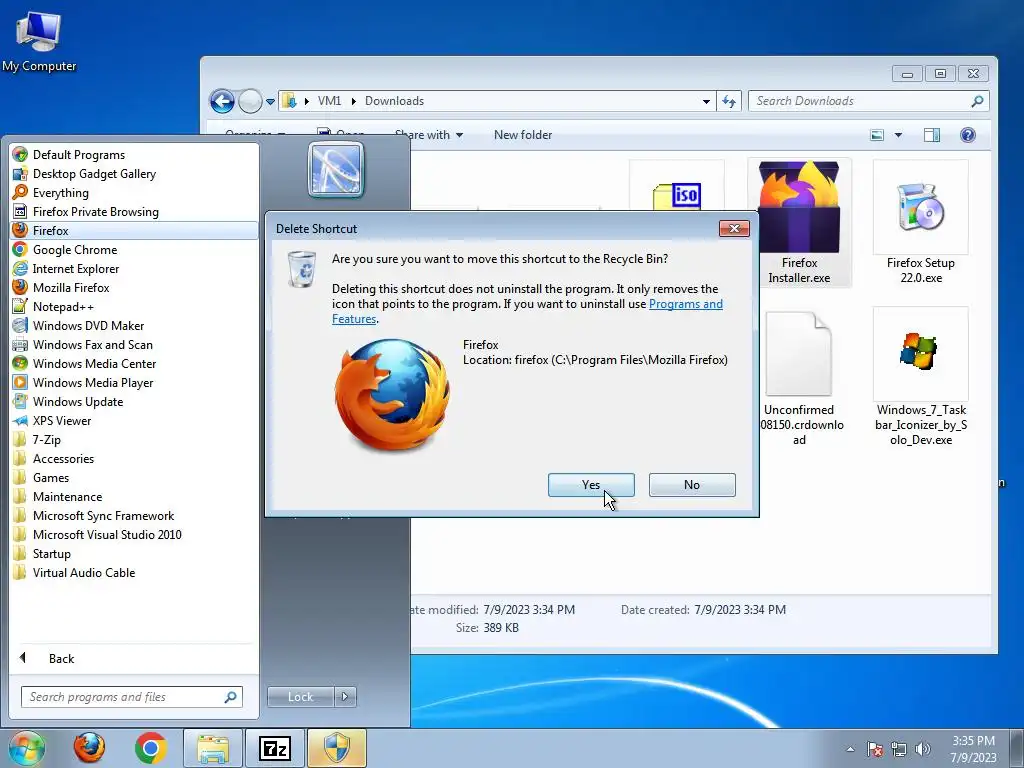This screenshot has height=768, width=1024.
Task: Toggle the preview pane icon
Action: [x=932, y=135]
